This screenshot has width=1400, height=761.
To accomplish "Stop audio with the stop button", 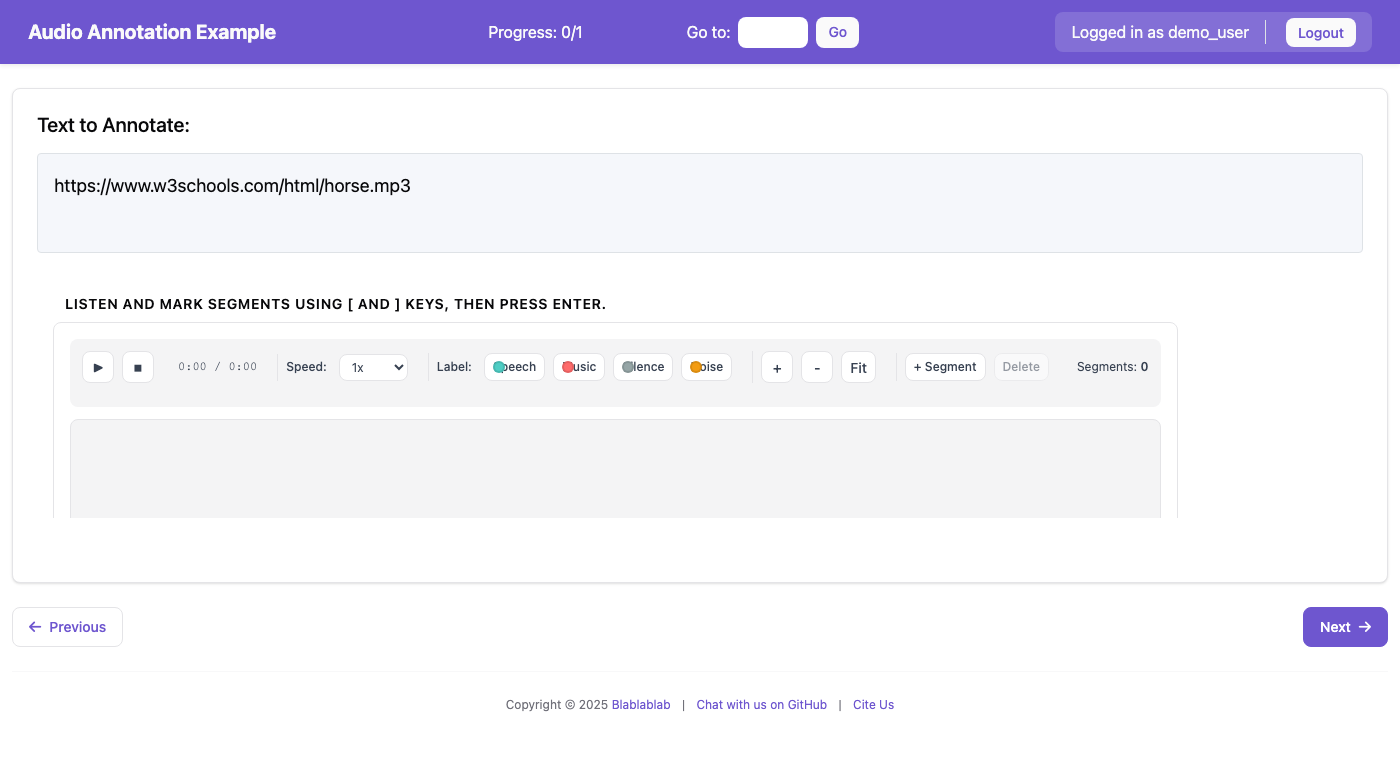I will (138, 367).
